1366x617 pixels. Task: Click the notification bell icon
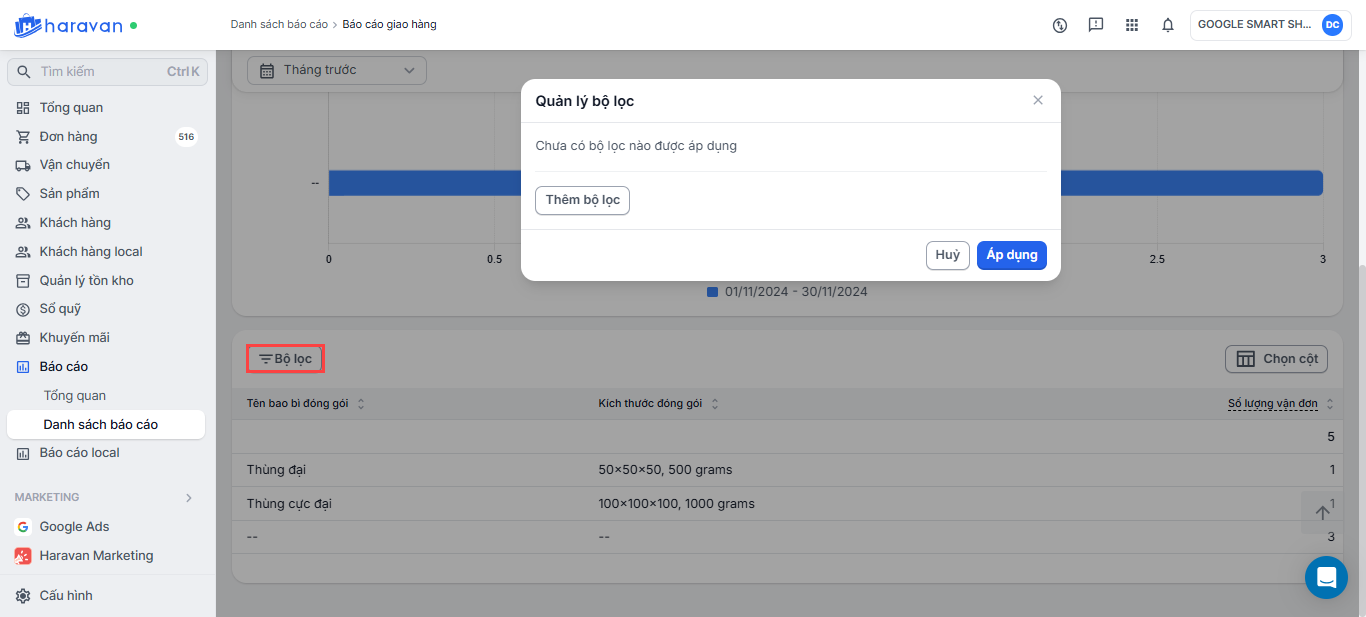pos(1167,25)
